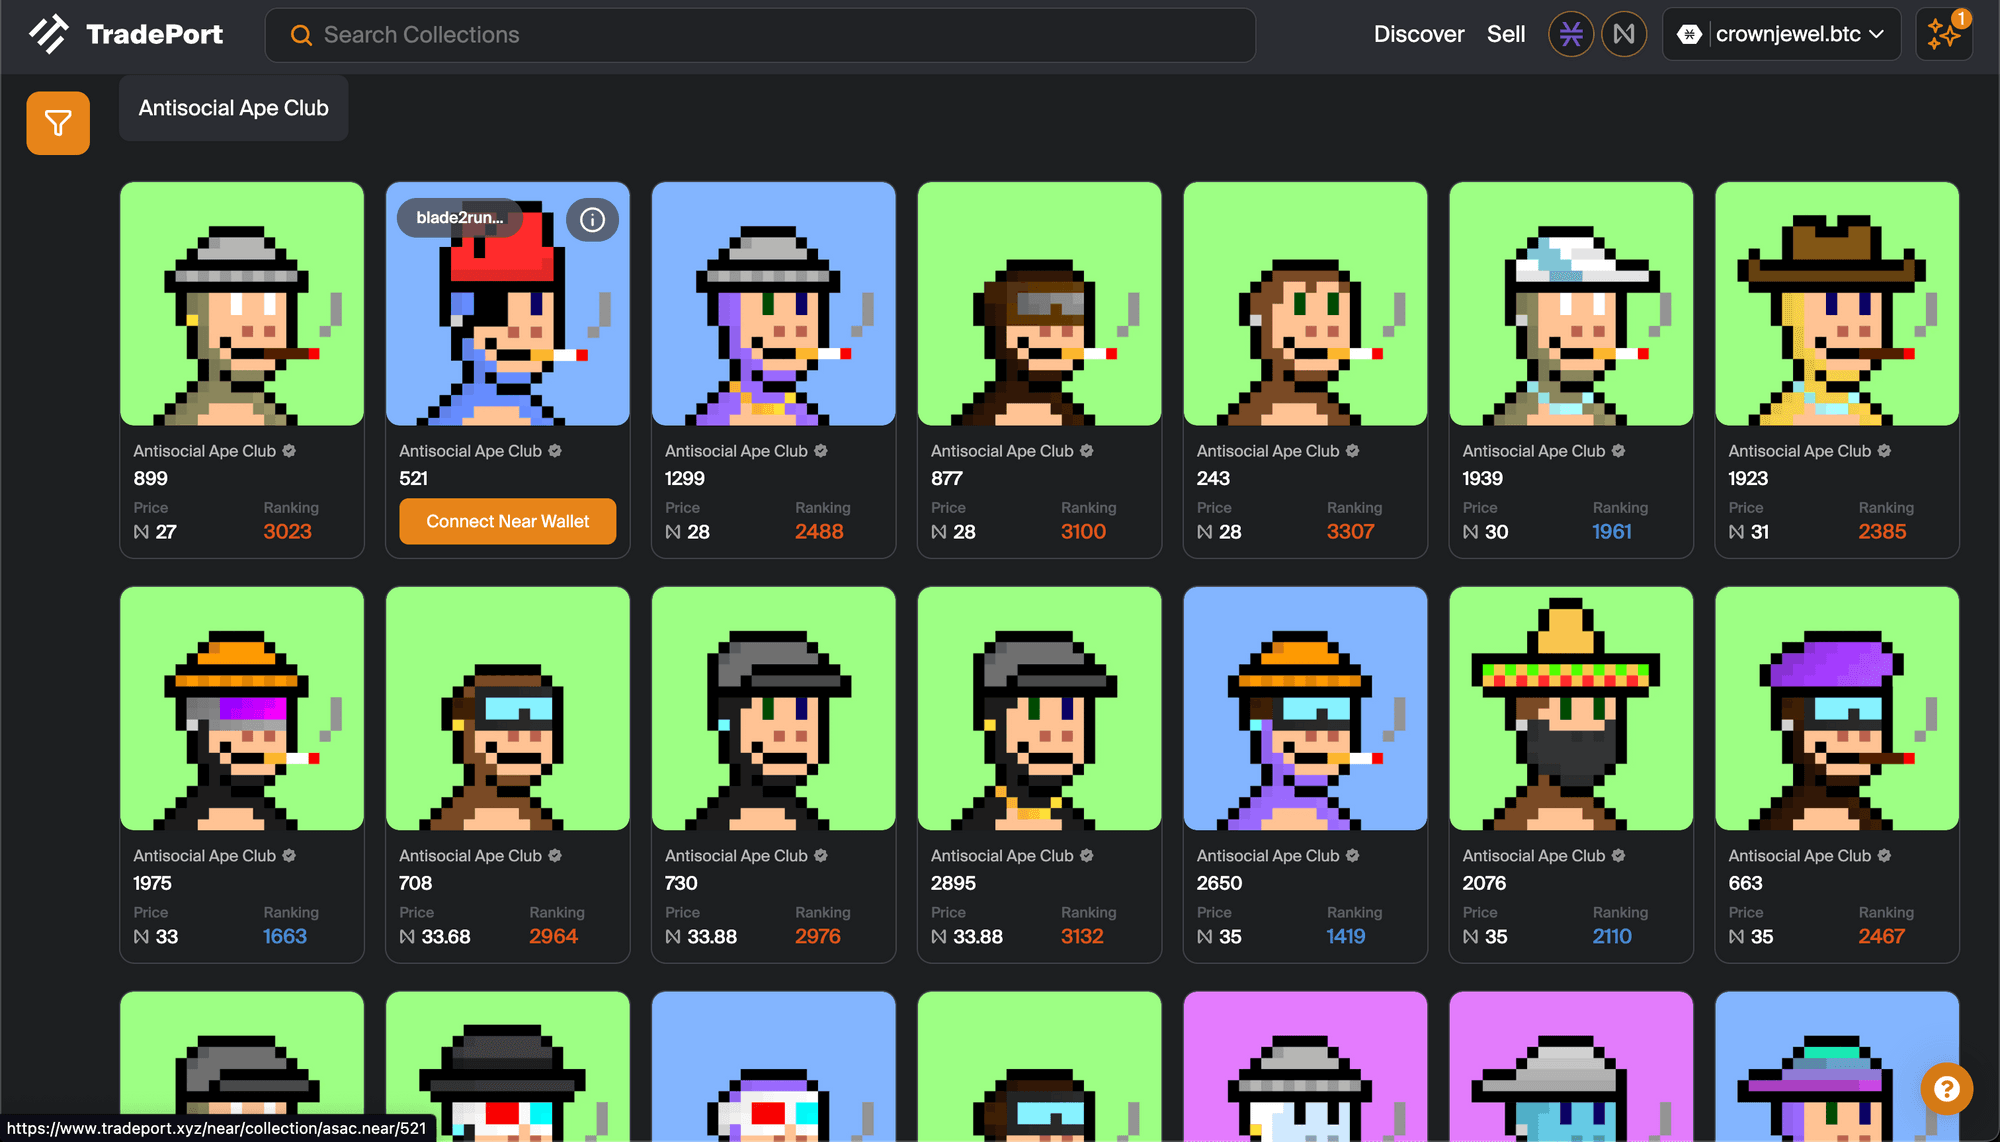Click verified badge on ape 899

click(289, 451)
